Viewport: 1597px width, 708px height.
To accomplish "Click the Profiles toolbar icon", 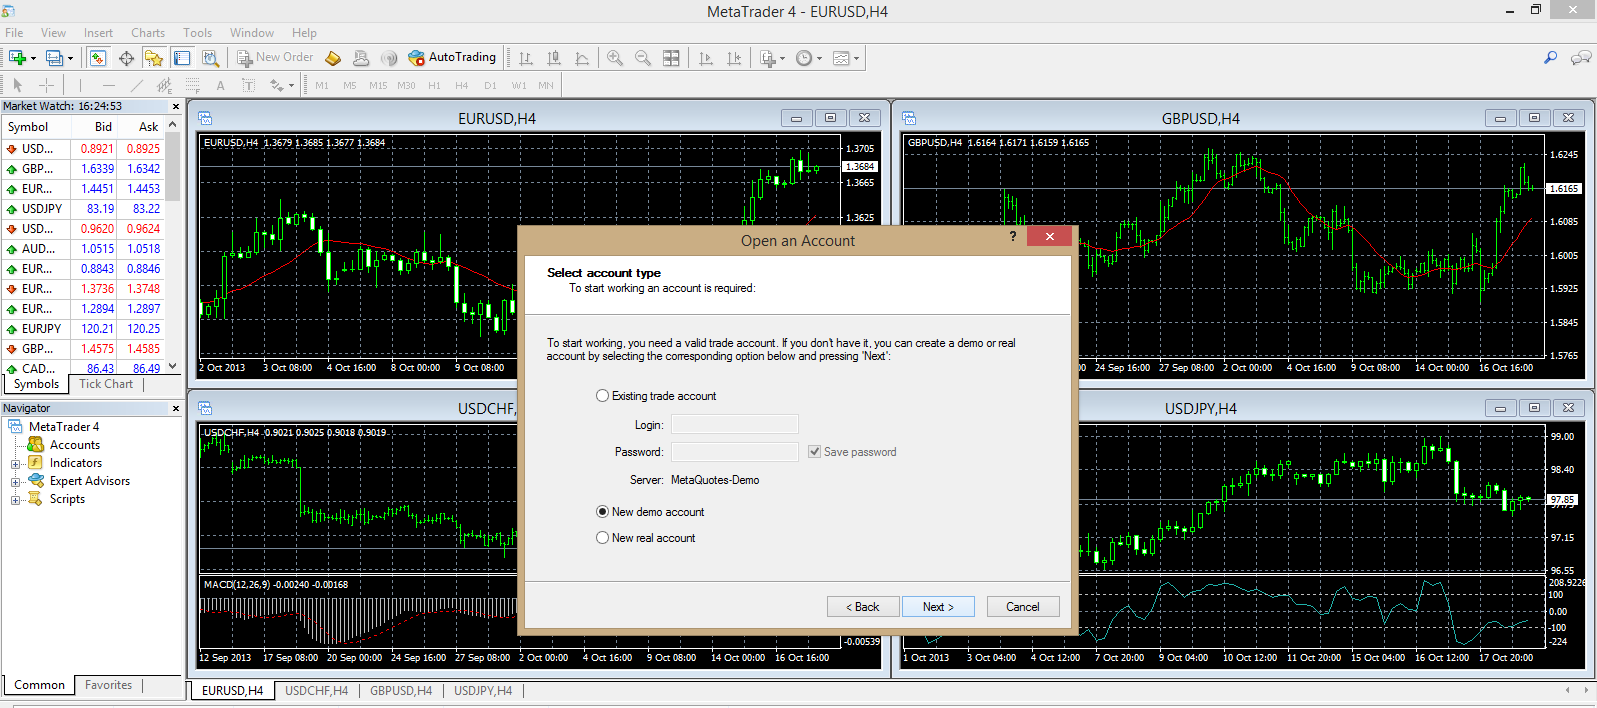I will click(x=54, y=58).
